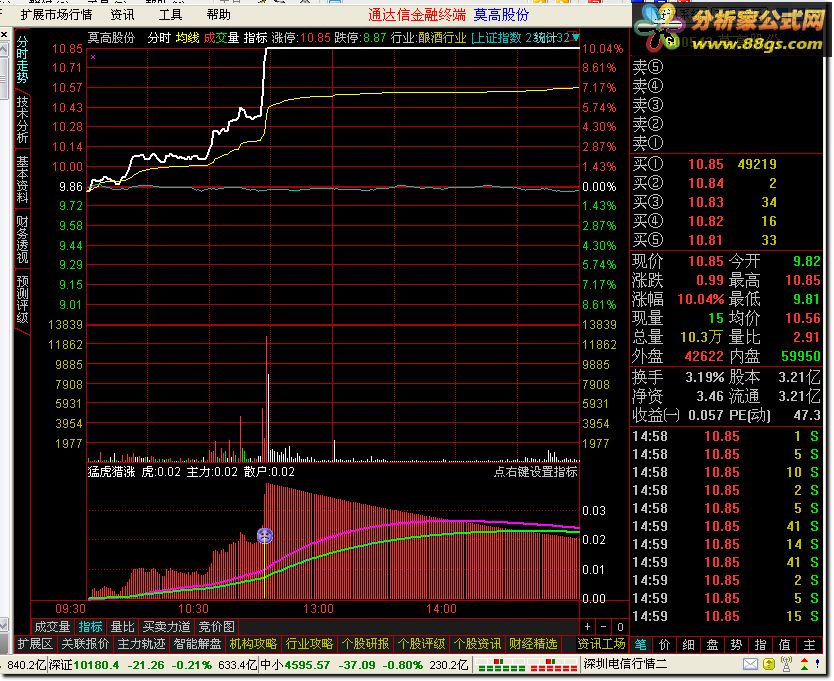Click 点右键设置指标 indicator settings text
Screen dimensions: 834x681
point(536,471)
